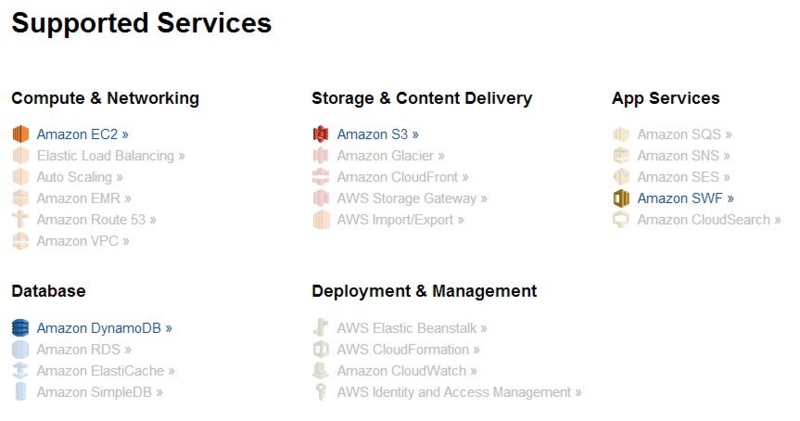
Task: Go to Elastic Load Balancing
Action: 111,156
